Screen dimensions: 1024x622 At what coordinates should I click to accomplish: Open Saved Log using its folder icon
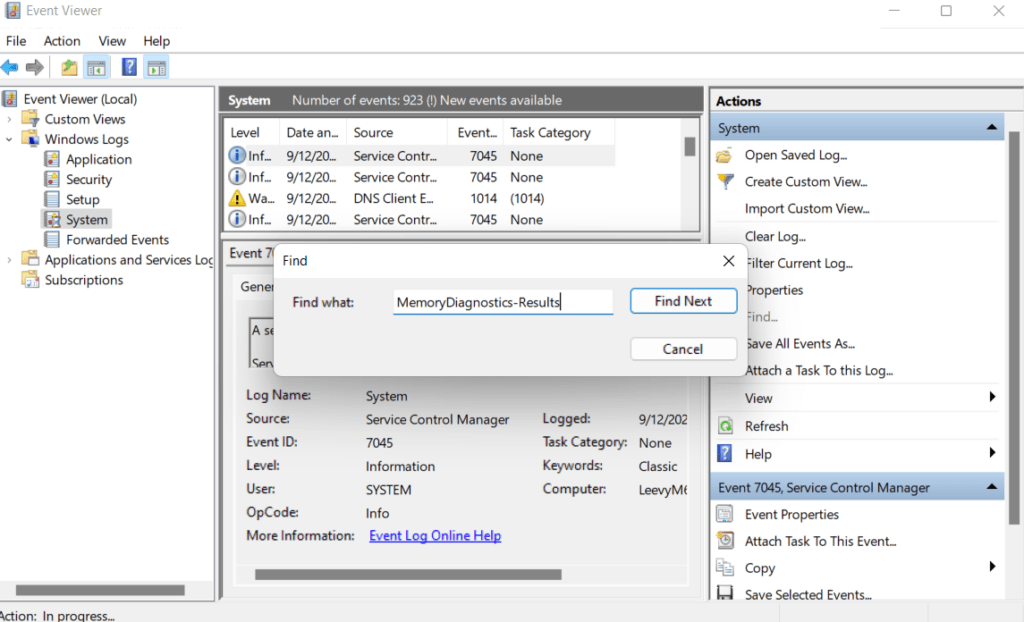(725, 155)
